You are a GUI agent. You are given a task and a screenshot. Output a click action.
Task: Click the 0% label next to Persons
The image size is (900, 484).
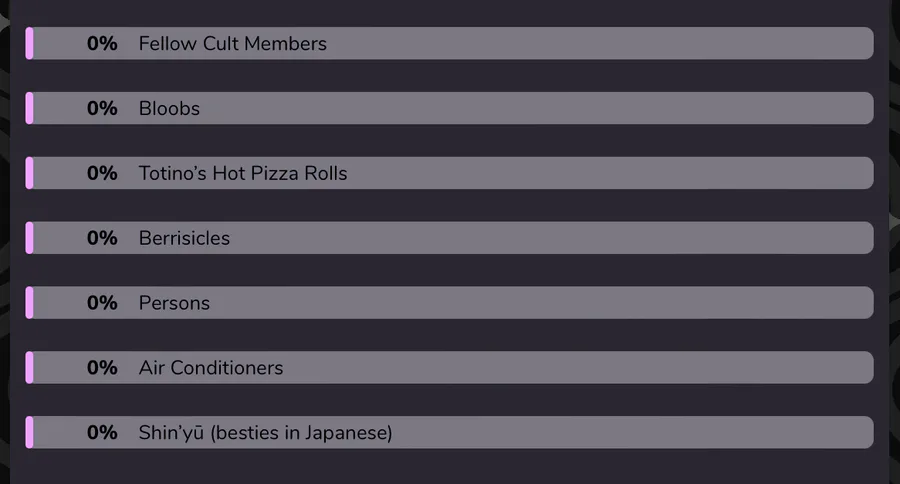pos(102,303)
